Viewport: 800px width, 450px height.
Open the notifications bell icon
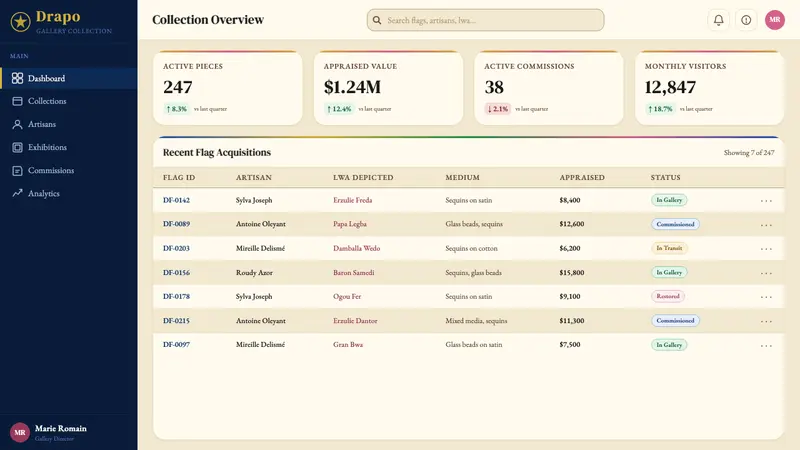tap(718, 20)
